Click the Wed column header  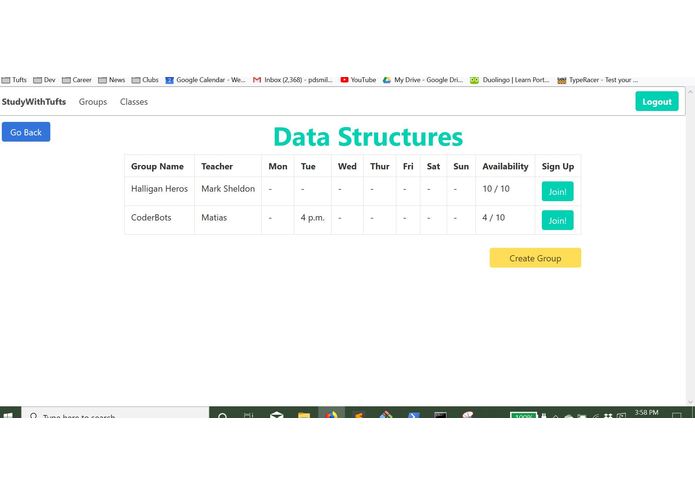tap(347, 166)
